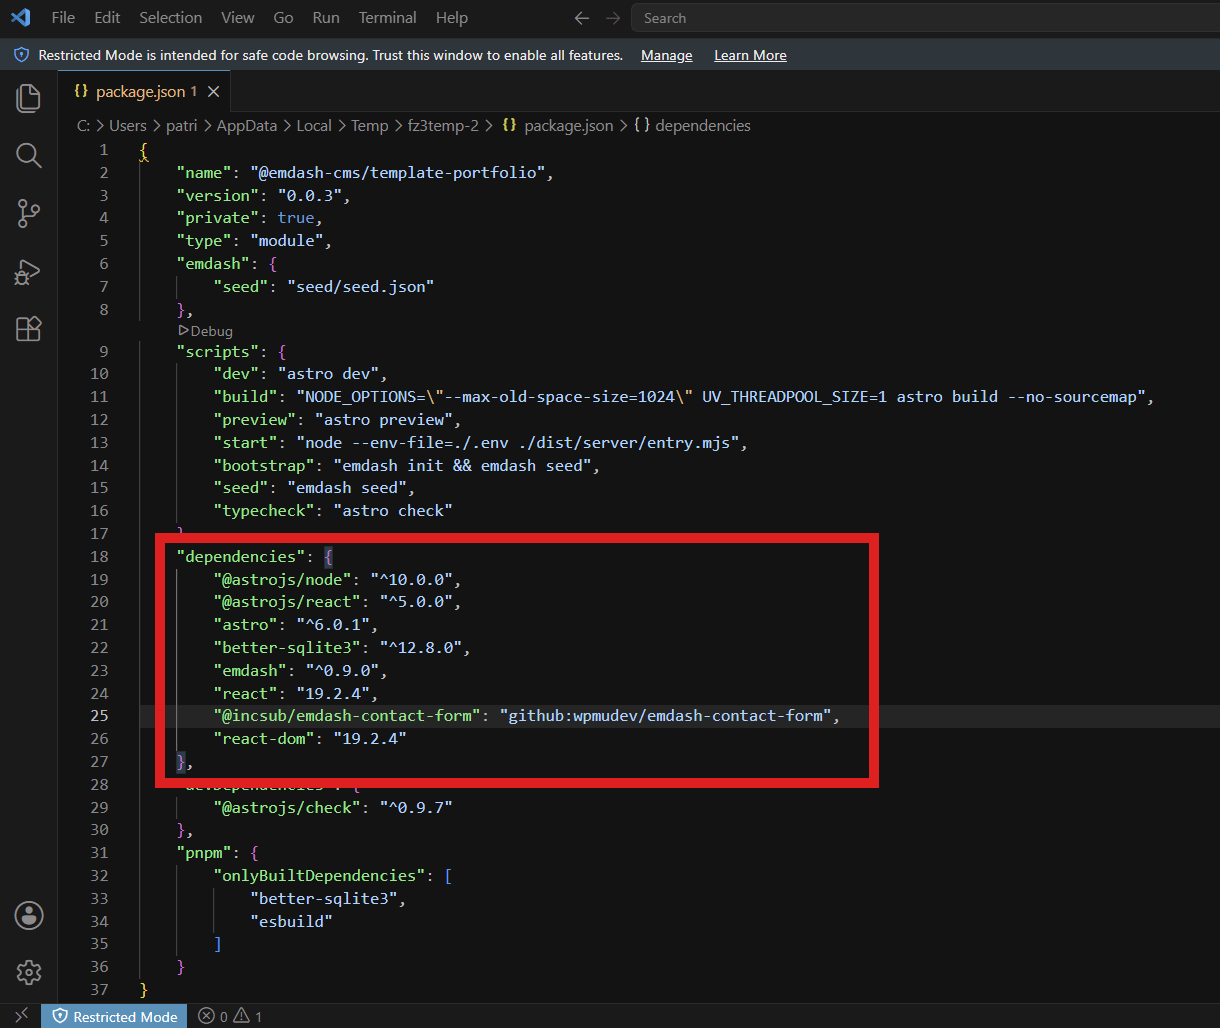Click the remote window status bar icon
Screen dimensions: 1220x1028
(x=21, y=1016)
